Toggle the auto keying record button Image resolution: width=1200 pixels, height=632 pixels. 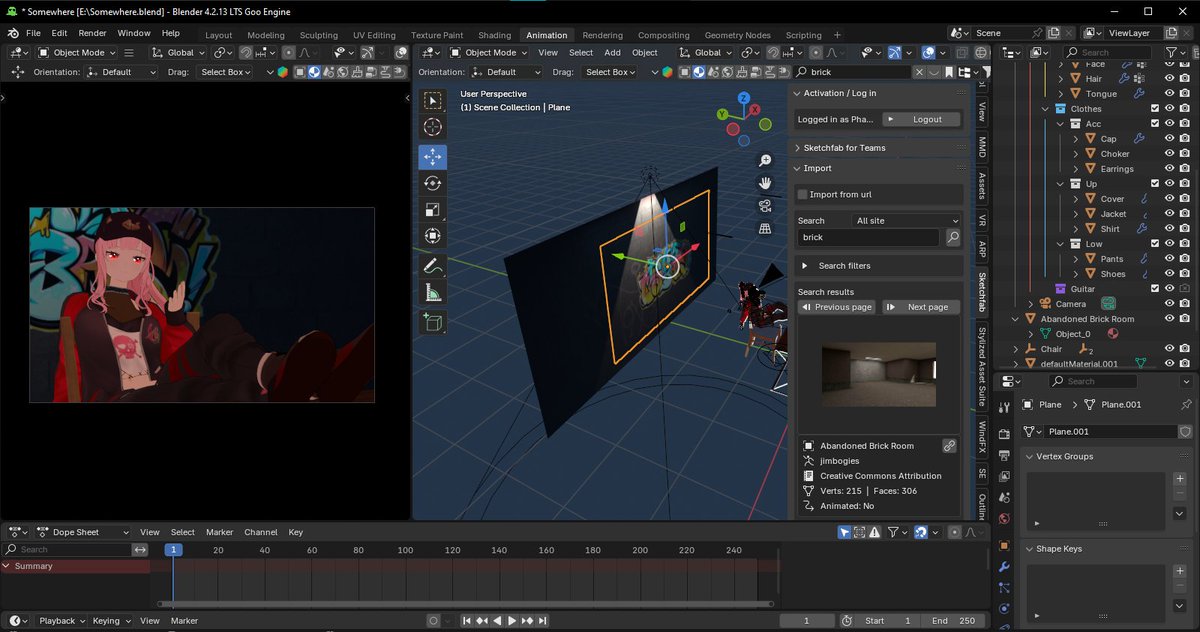point(433,621)
